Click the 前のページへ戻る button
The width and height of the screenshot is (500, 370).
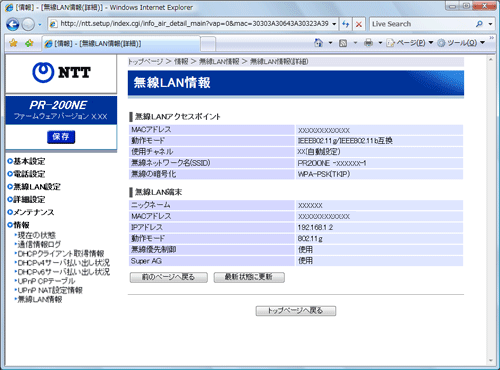(169, 277)
